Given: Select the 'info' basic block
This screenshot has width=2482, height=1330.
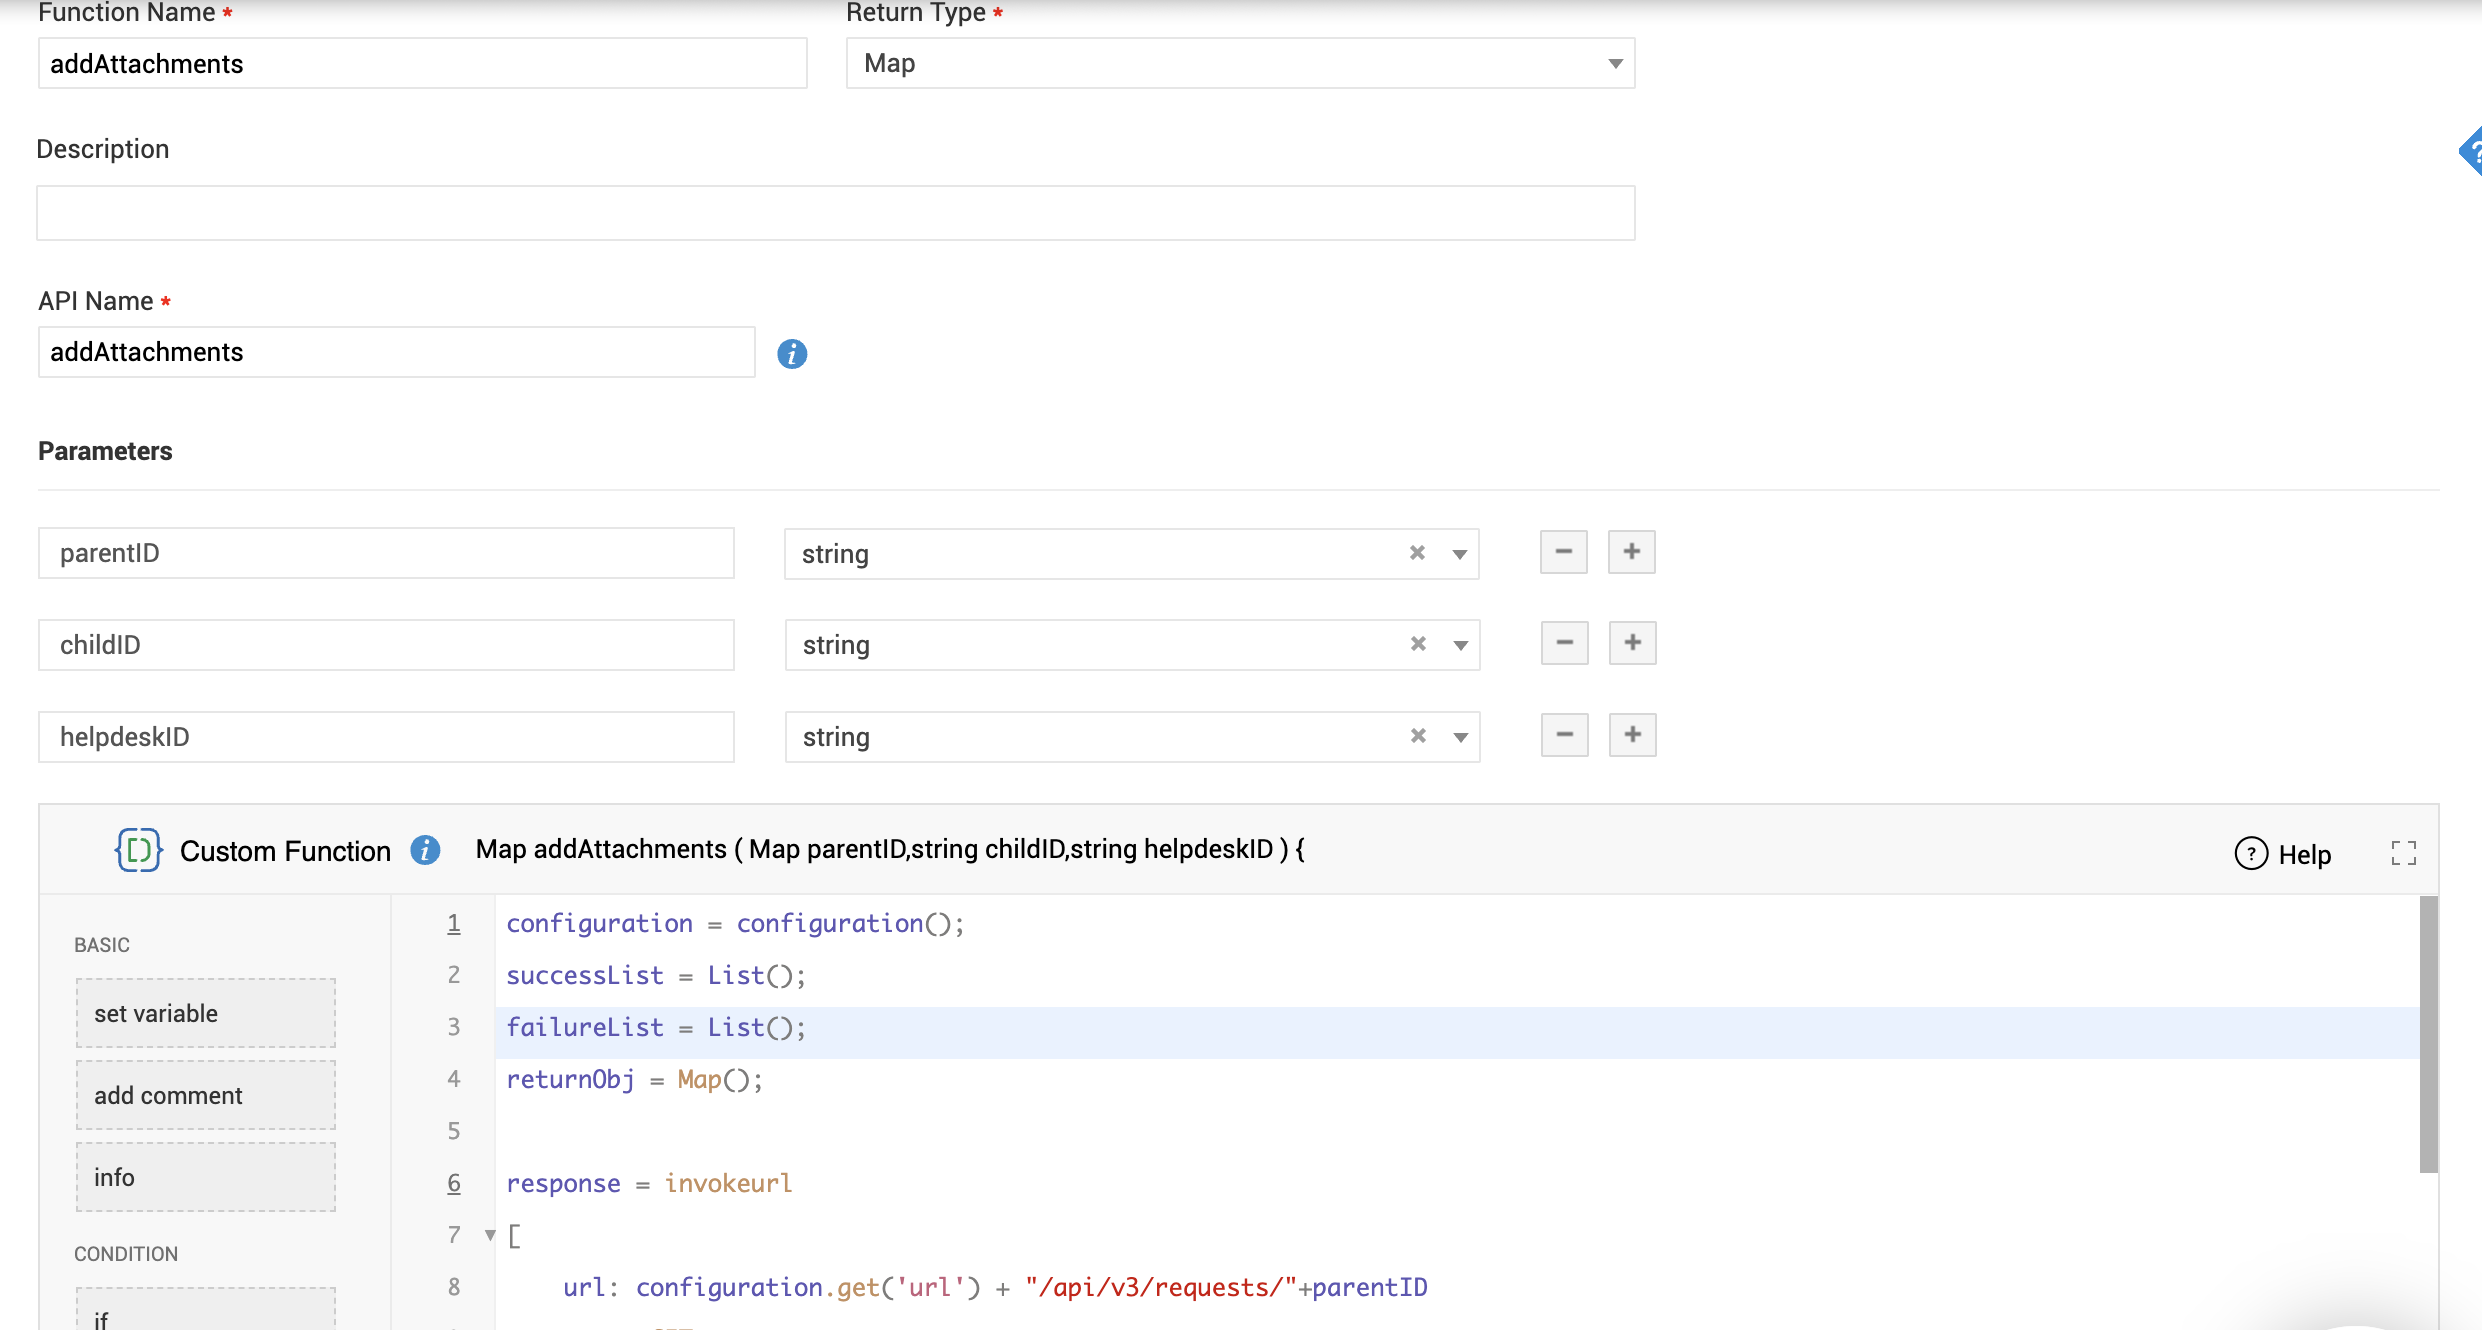Looking at the screenshot, I should click(206, 1177).
